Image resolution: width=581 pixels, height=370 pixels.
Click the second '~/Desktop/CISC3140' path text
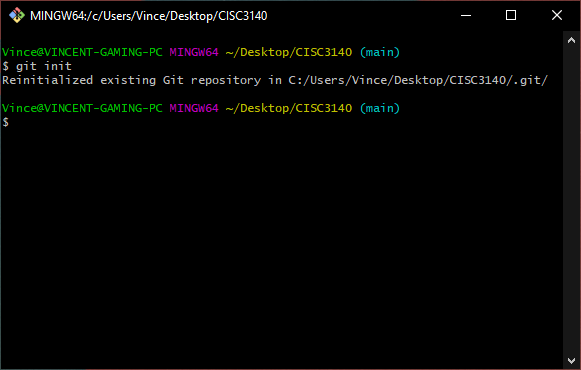coord(289,108)
